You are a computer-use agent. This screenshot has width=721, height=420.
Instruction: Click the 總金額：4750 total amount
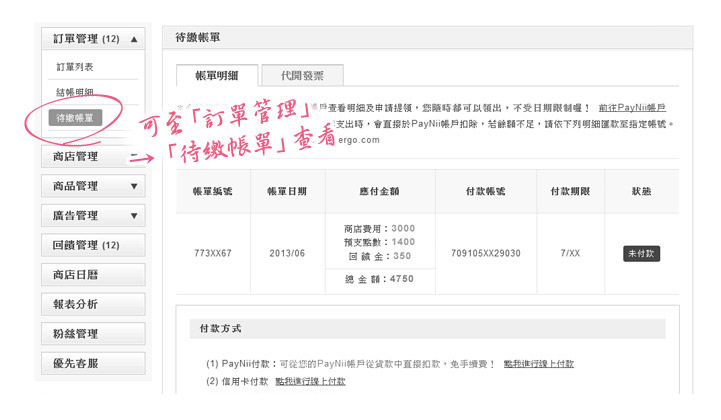pos(379,279)
